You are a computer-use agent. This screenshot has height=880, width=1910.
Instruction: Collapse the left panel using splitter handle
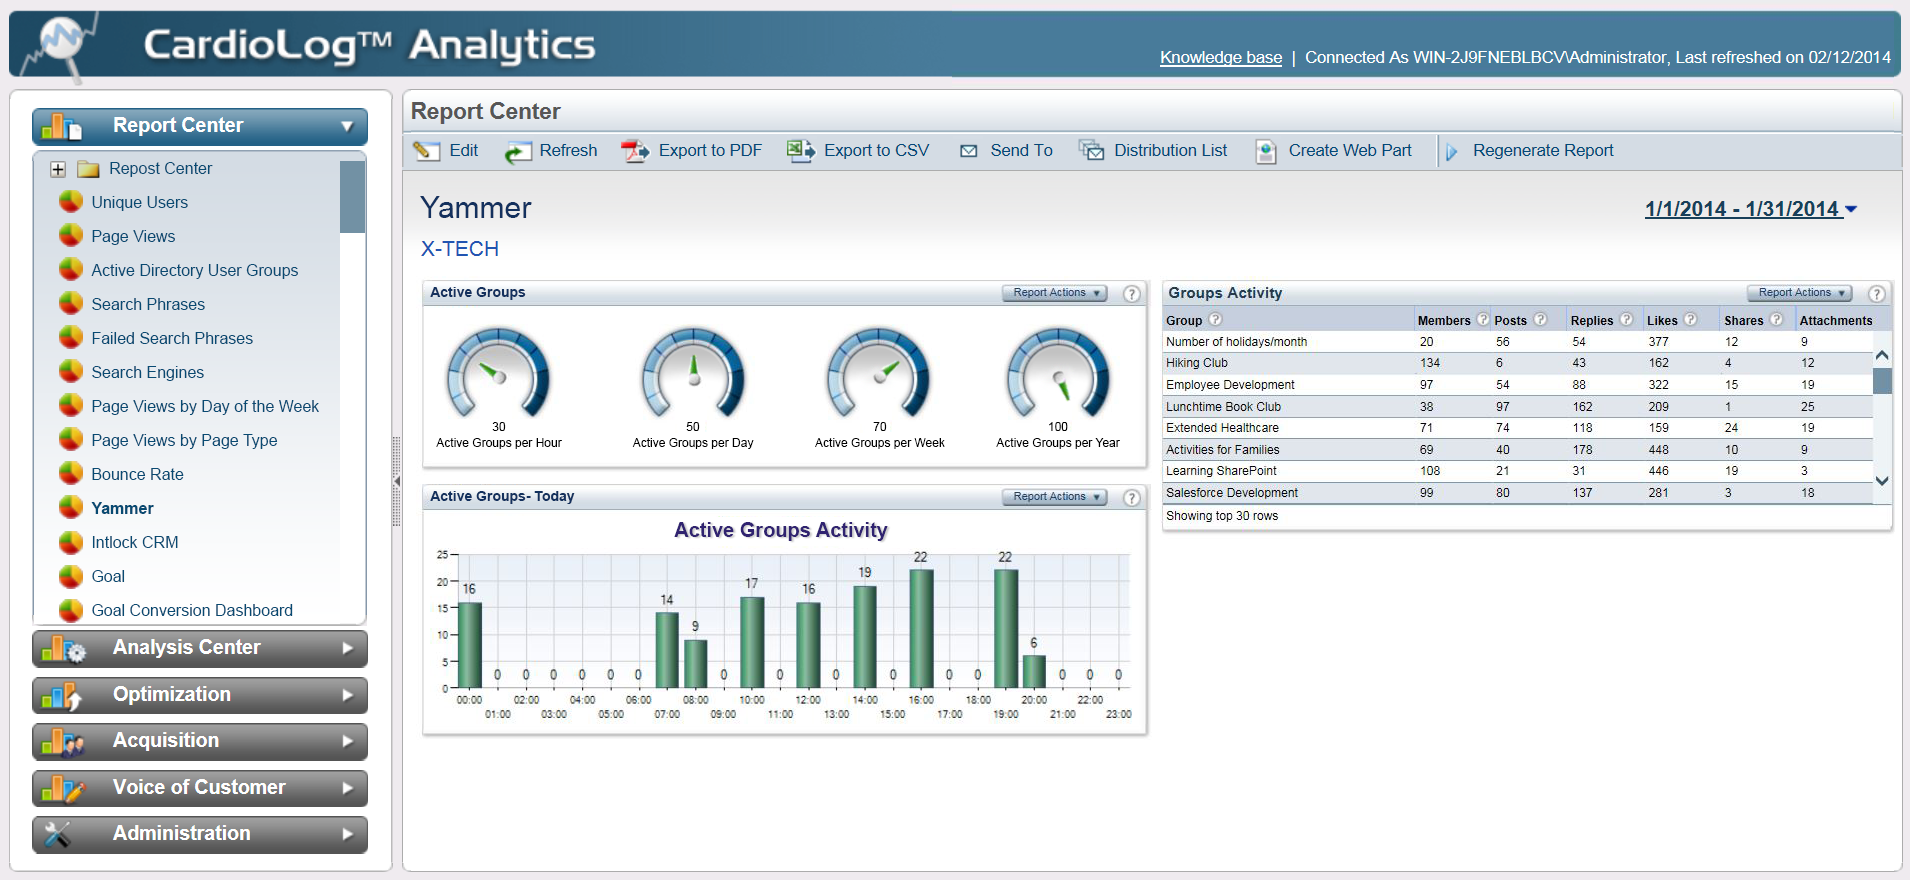click(397, 481)
